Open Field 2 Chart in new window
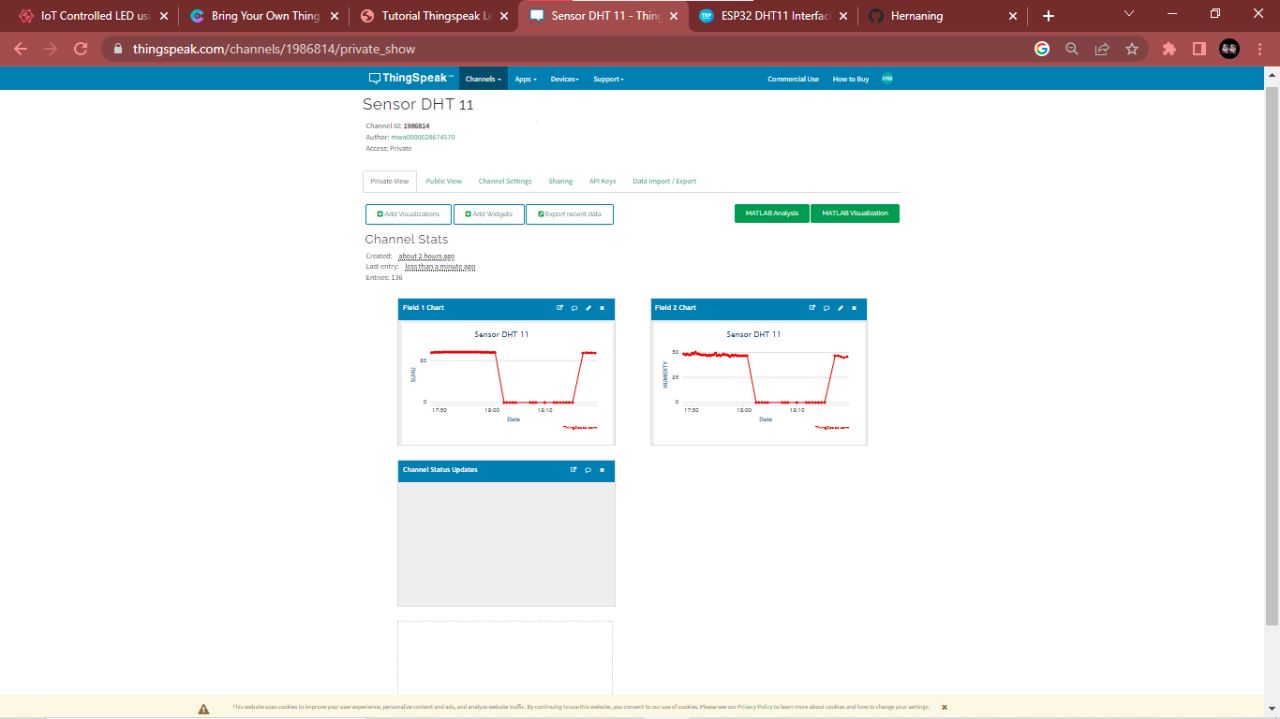 812,308
